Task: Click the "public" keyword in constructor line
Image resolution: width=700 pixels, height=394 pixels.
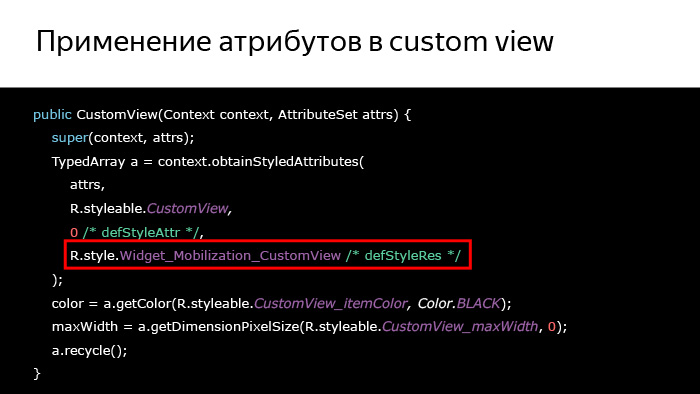Action: coord(52,115)
